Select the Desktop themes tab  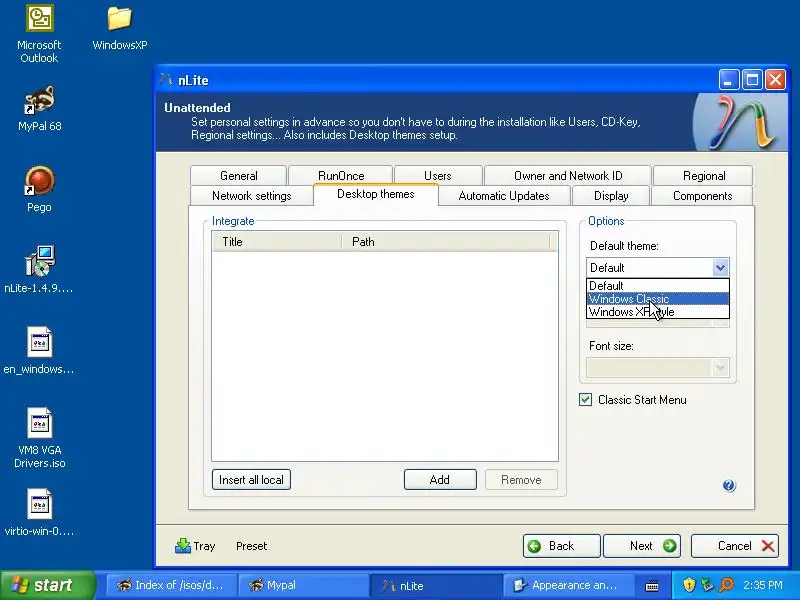(376, 194)
